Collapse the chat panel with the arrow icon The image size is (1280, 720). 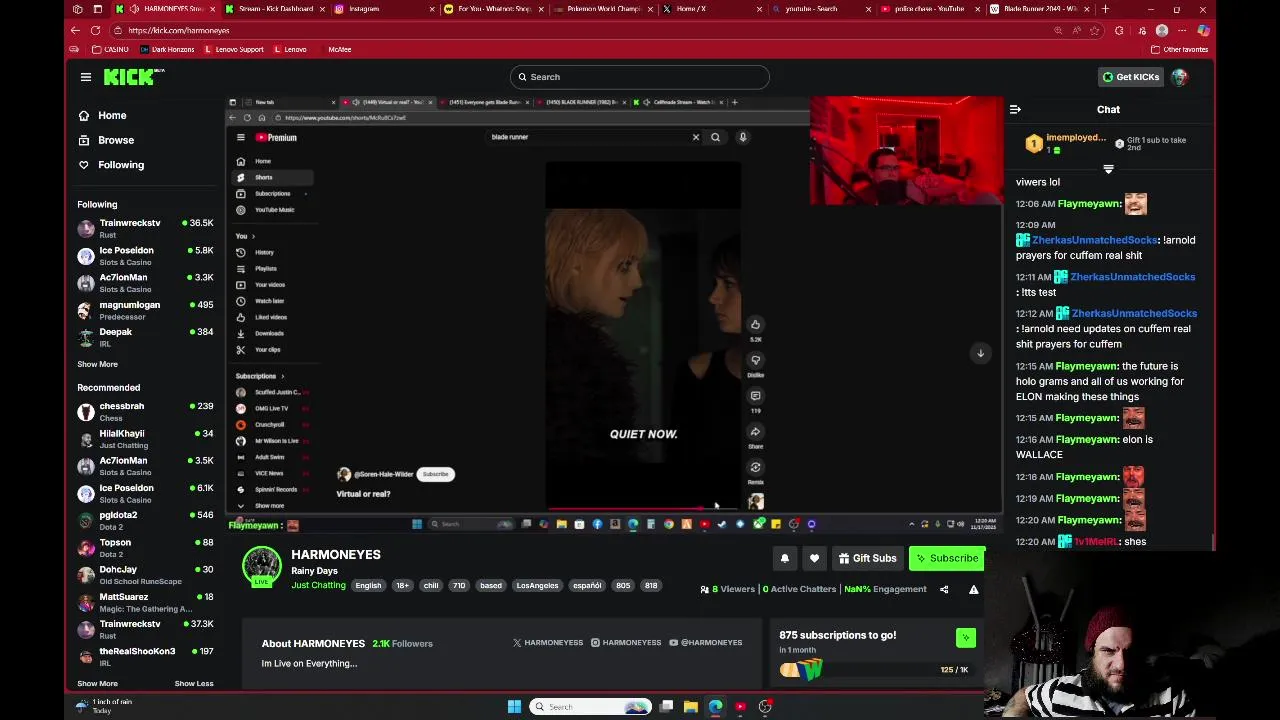tap(1015, 110)
